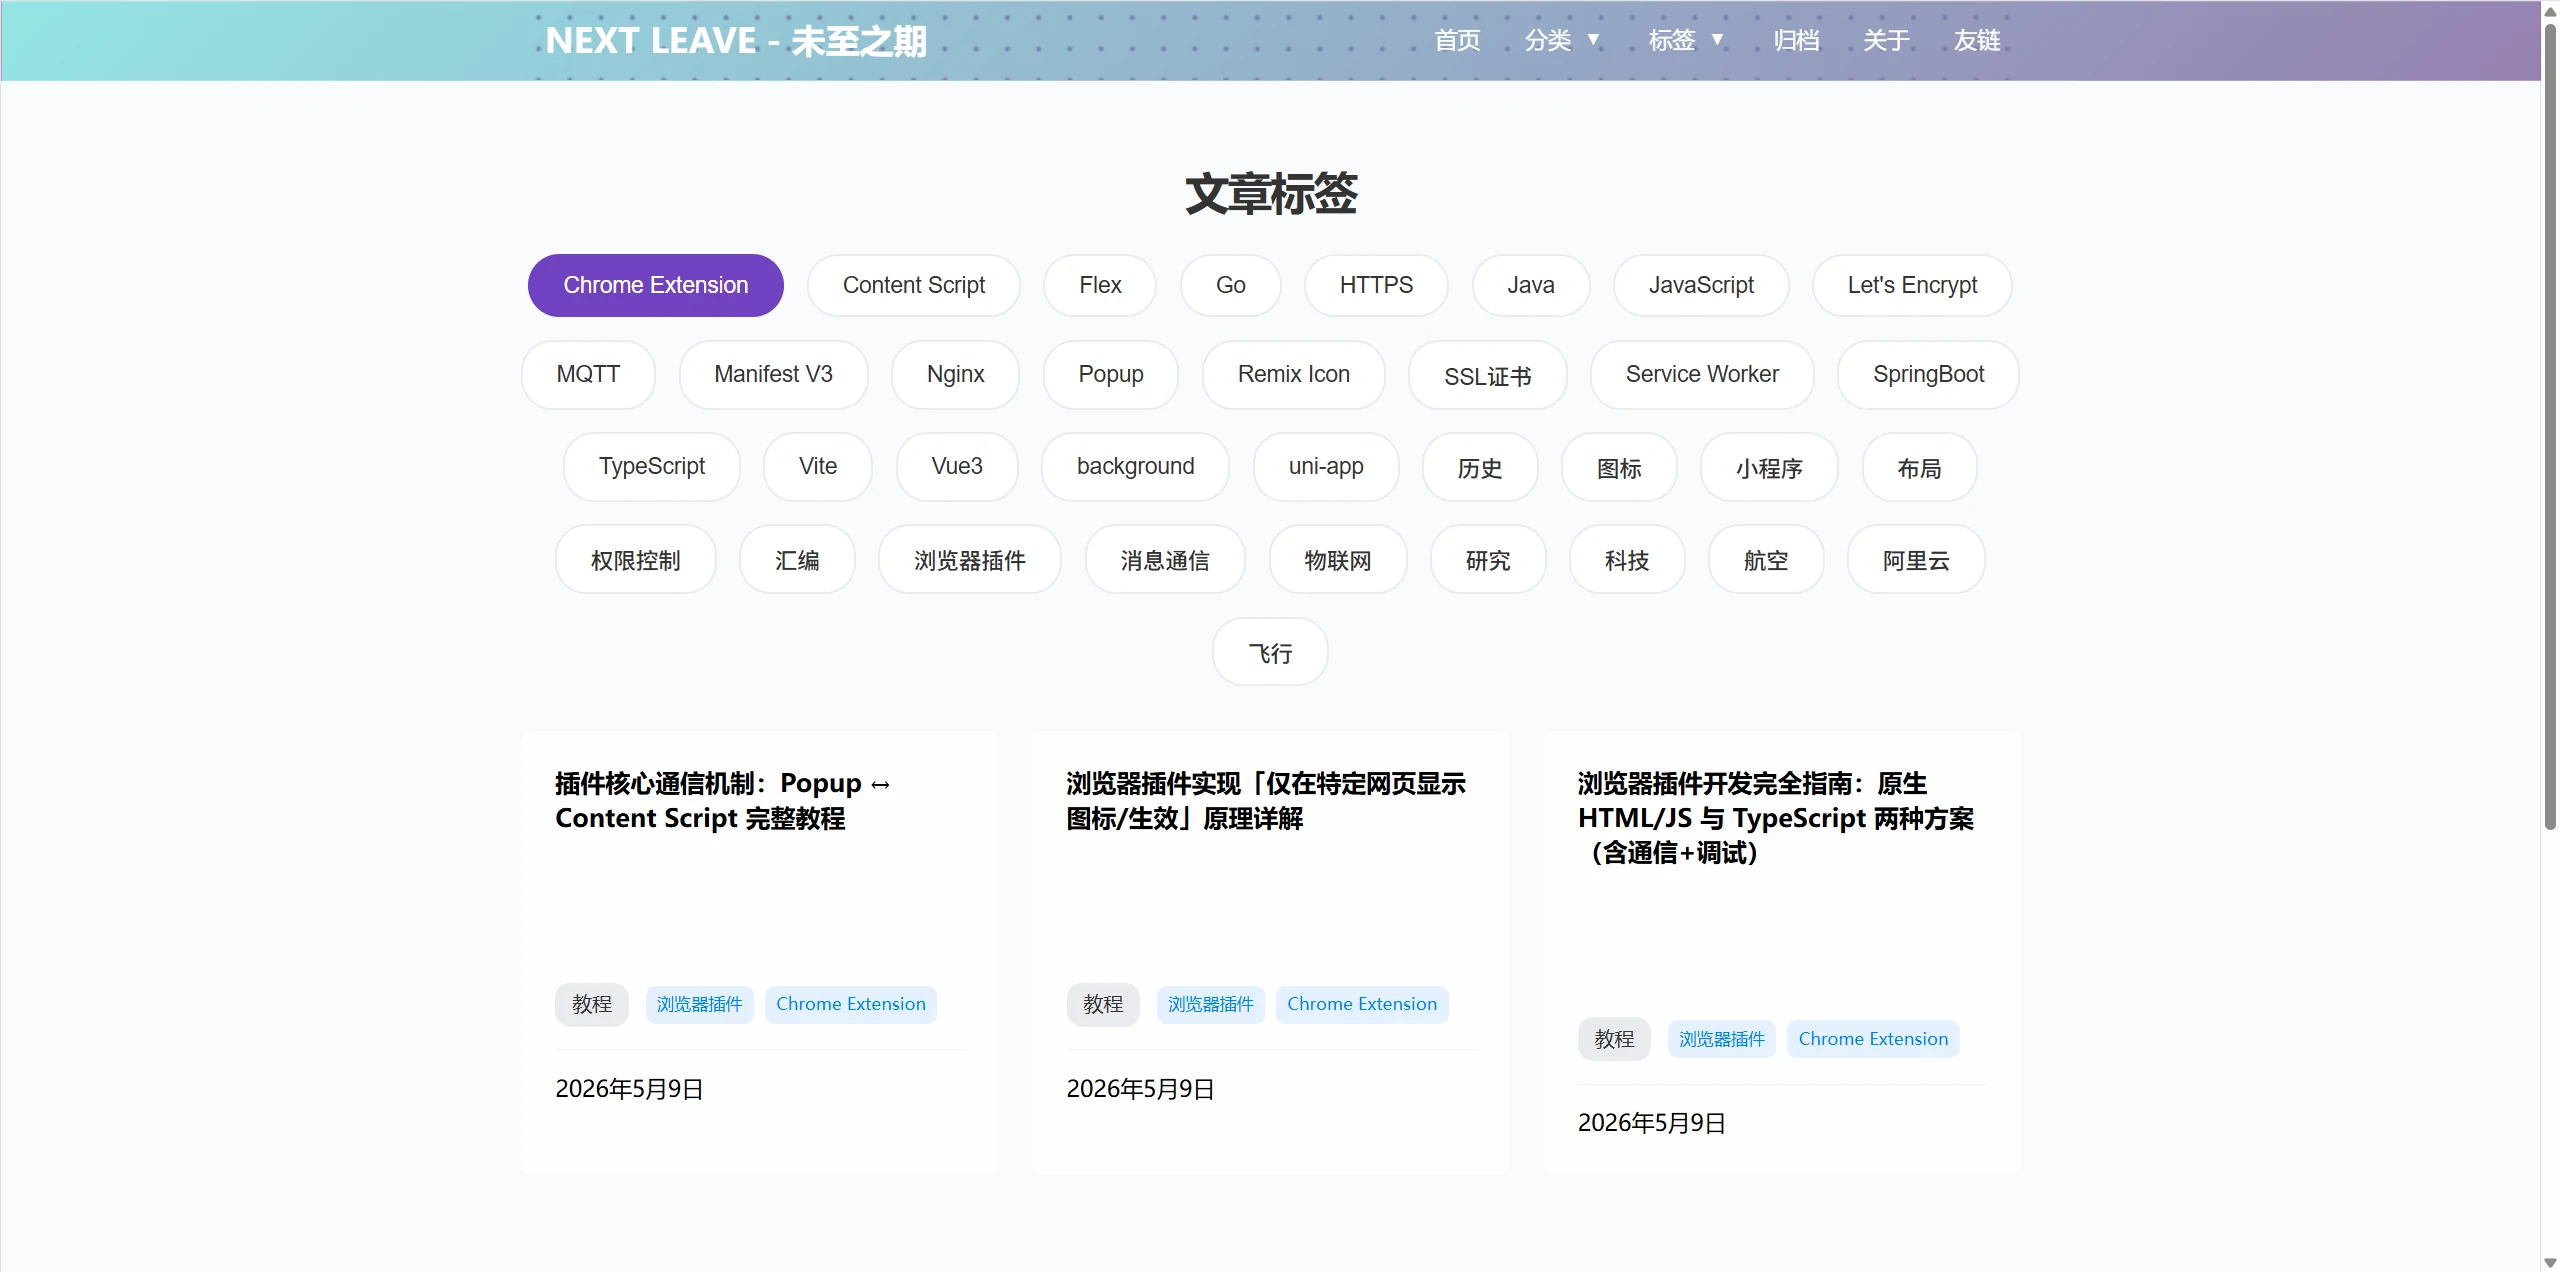The width and height of the screenshot is (2560, 1272).
Task: Filter by 汇编 tag
Action: [797, 559]
